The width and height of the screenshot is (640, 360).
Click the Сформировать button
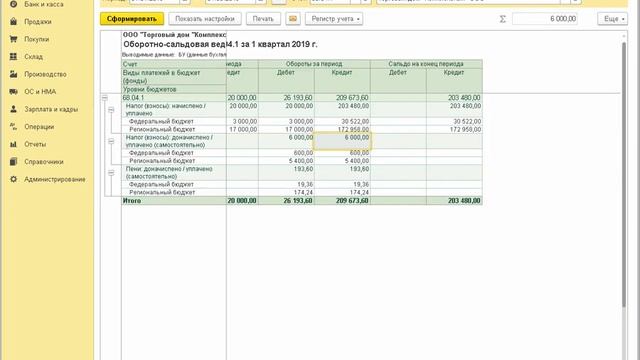132,19
